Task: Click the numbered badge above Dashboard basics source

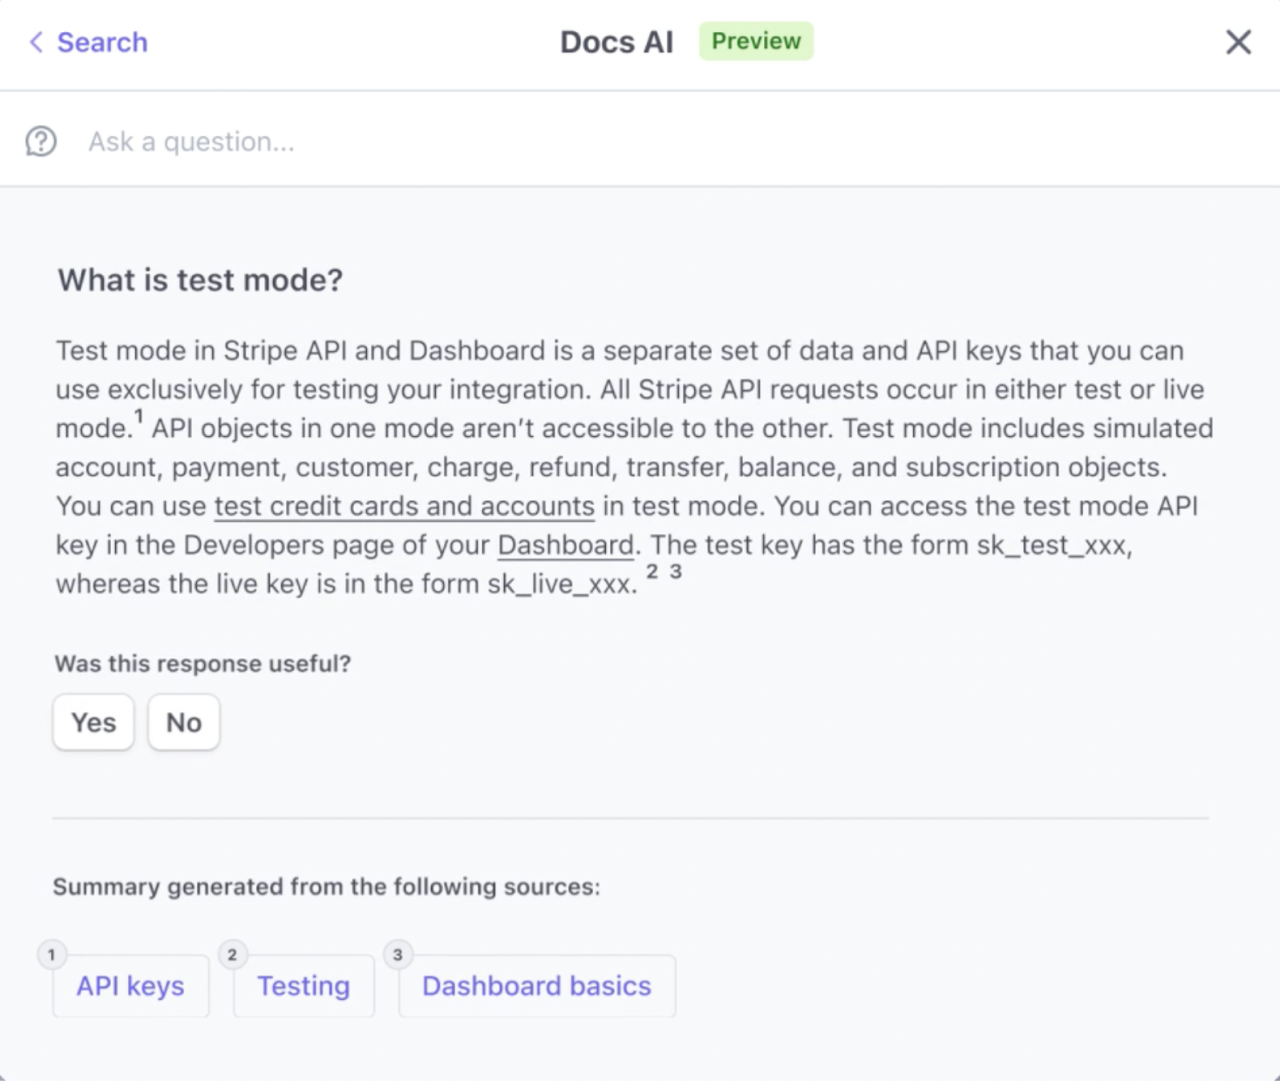Action: click(x=397, y=954)
